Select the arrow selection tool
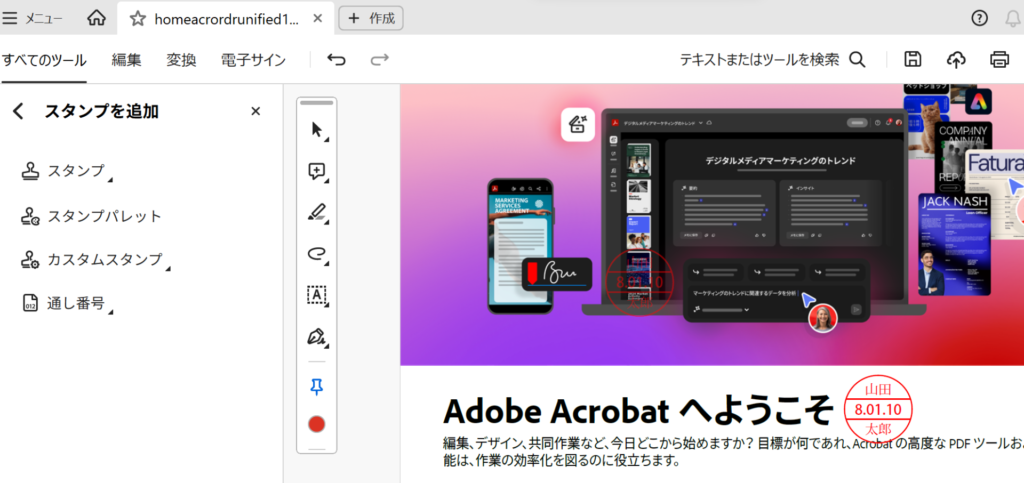Image resolution: width=1024 pixels, height=483 pixels. [318, 130]
